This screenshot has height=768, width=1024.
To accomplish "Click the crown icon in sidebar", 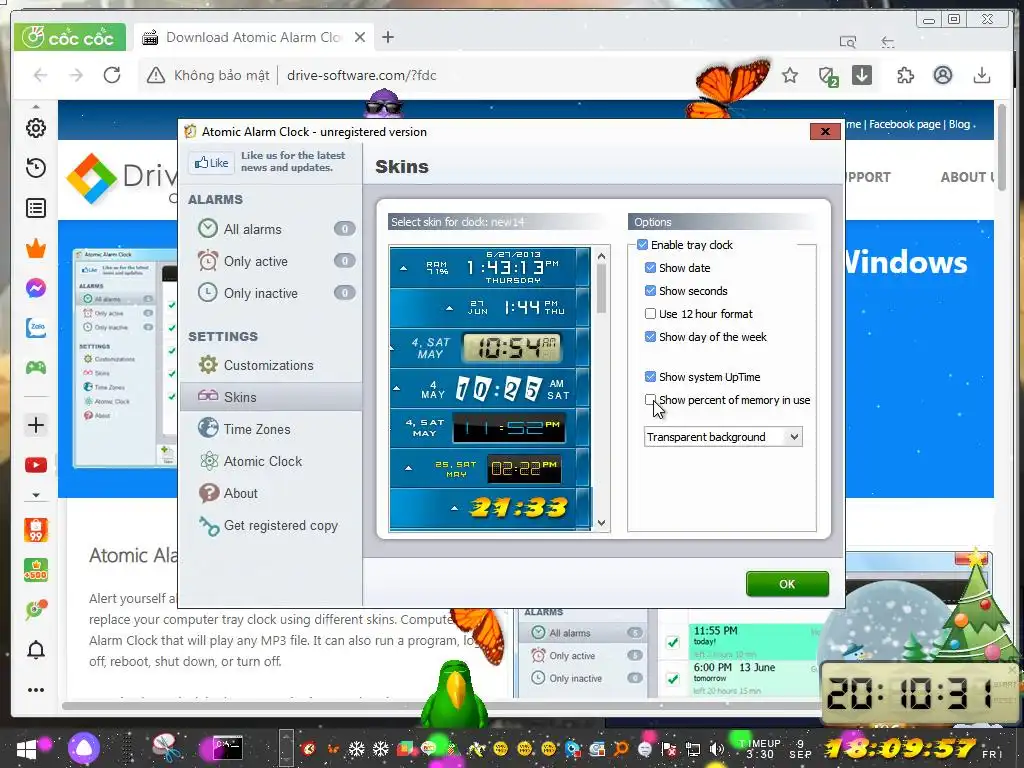I will (x=36, y=248).
